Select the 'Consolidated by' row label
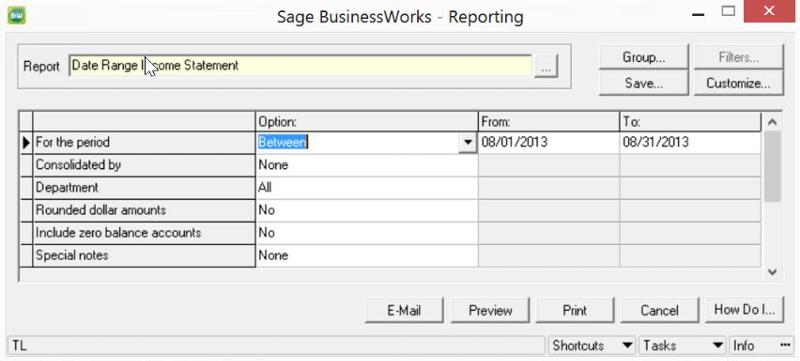The height and width of the screenshot is (361, 800). coord(144,165)
